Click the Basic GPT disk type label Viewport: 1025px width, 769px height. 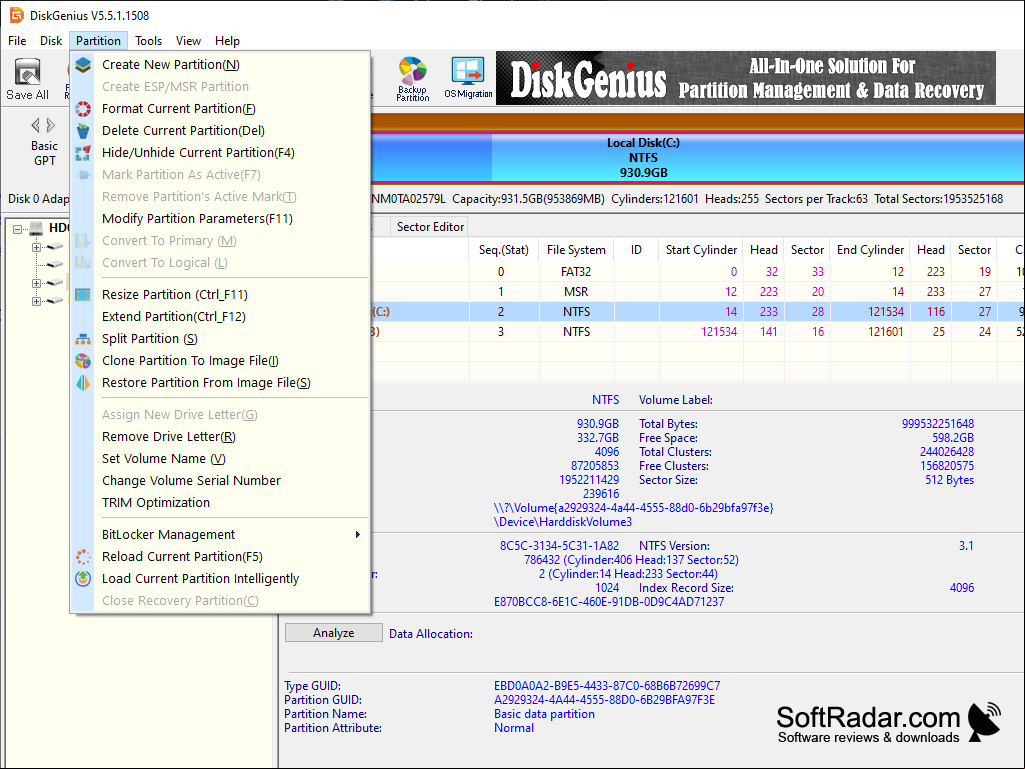[x=44, y=154]
